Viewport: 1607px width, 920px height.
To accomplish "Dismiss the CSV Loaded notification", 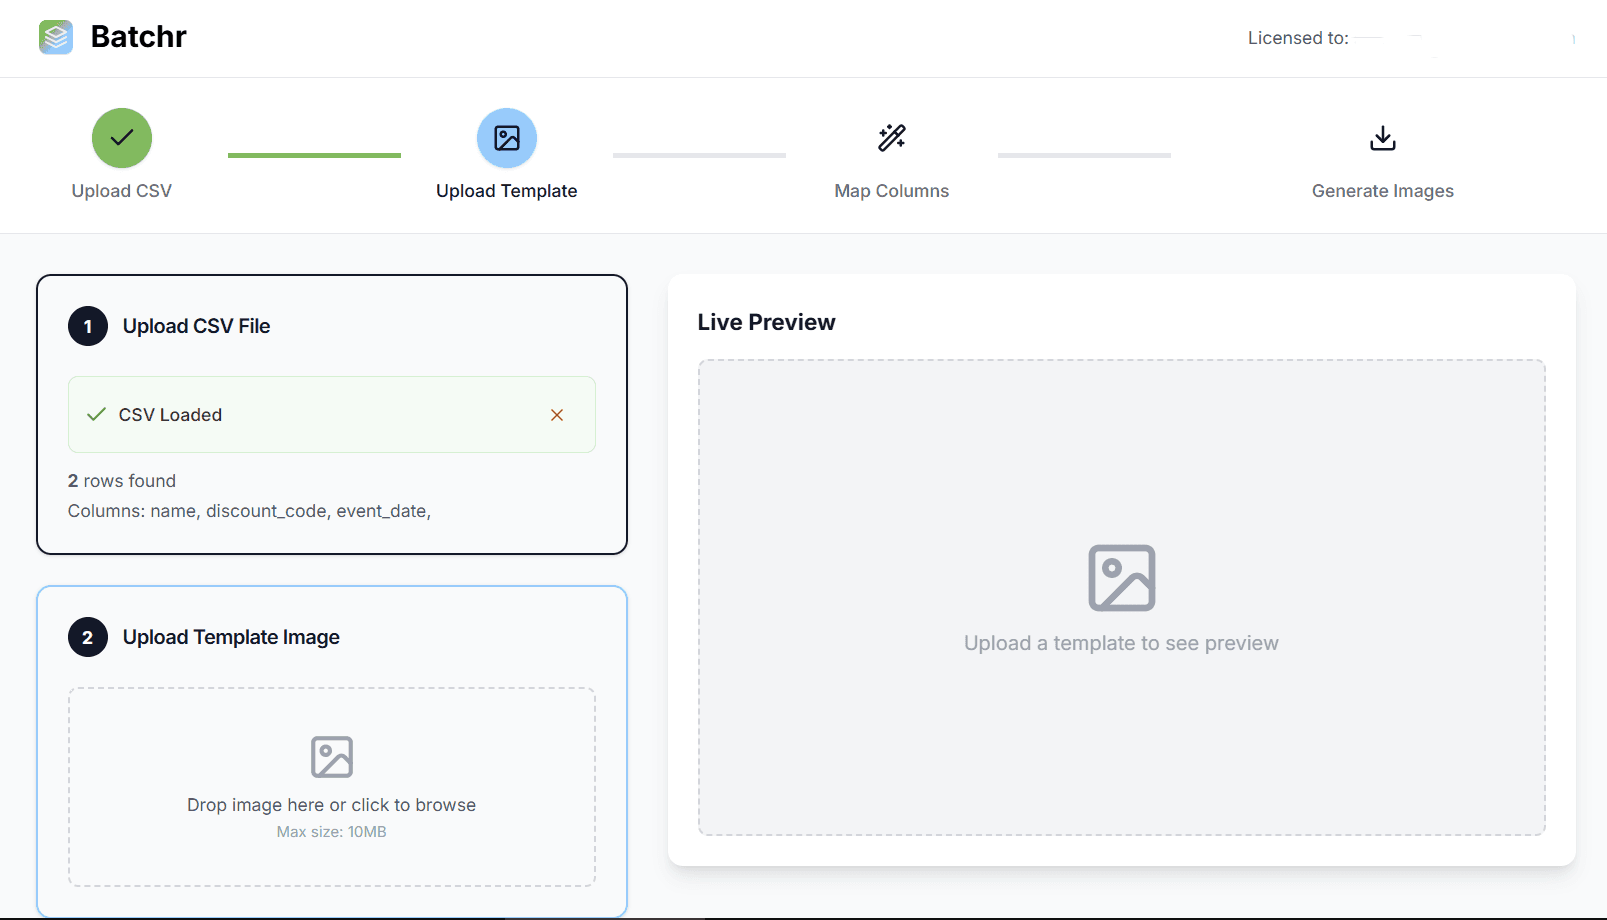I will click(x=557, y=414).
